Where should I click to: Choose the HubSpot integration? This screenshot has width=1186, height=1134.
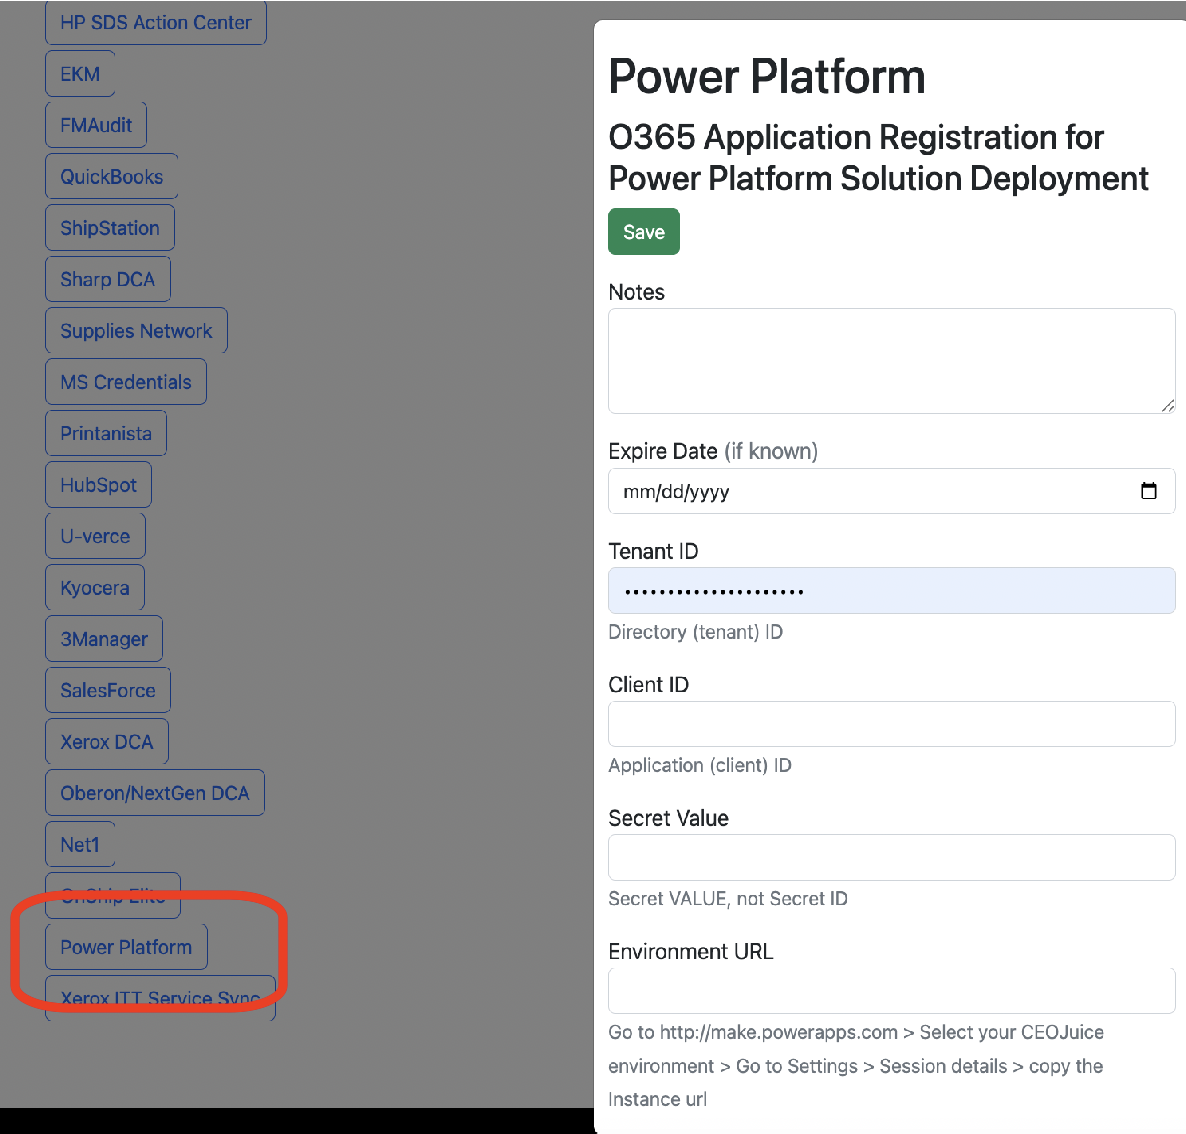point(98,485)
